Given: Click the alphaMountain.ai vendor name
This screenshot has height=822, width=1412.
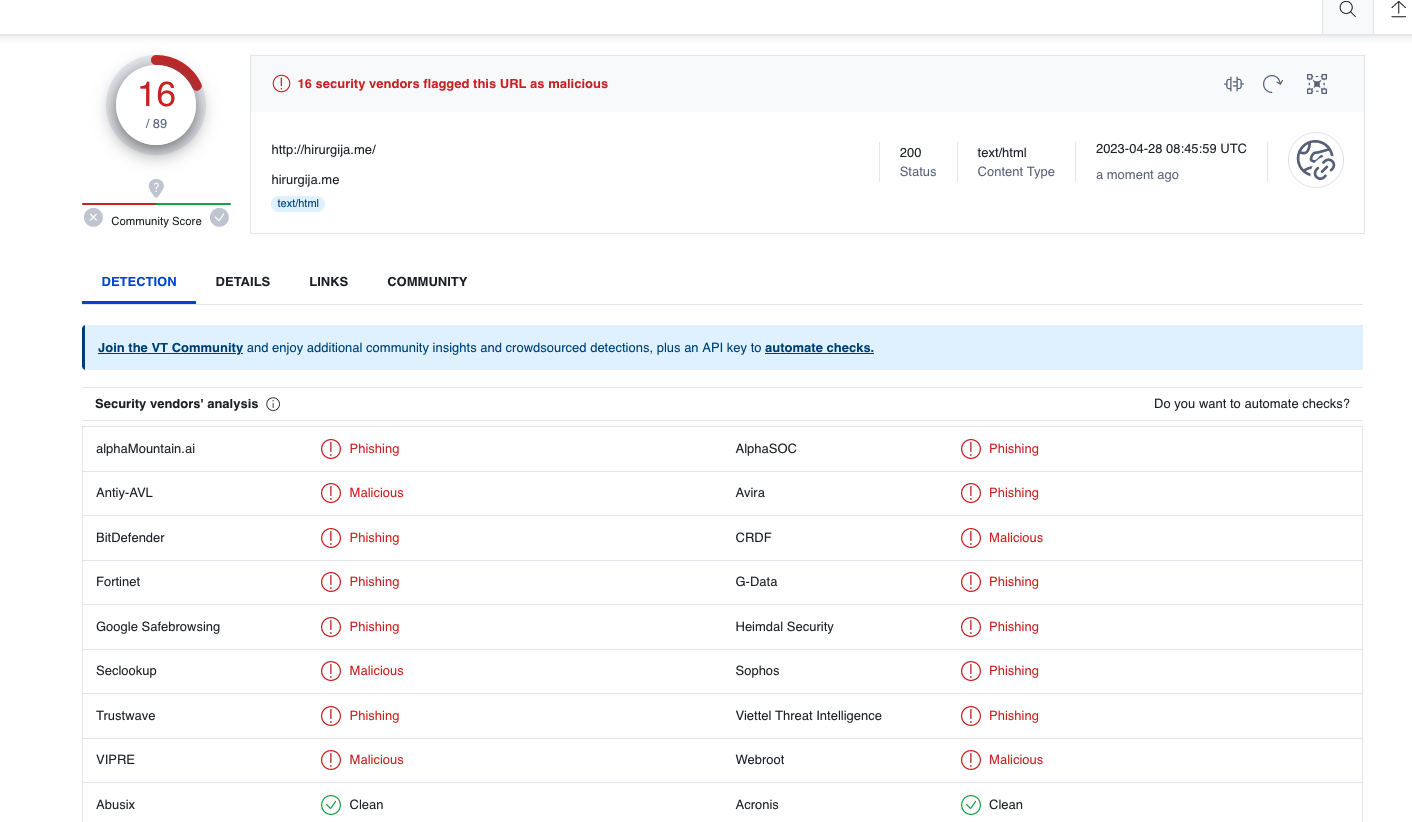Looking at the screenshot, I should pyautogui.click(x=146, y=449).
